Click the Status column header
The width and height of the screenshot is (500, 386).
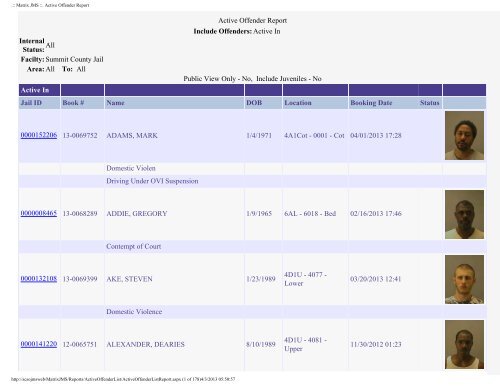[429, 103]
